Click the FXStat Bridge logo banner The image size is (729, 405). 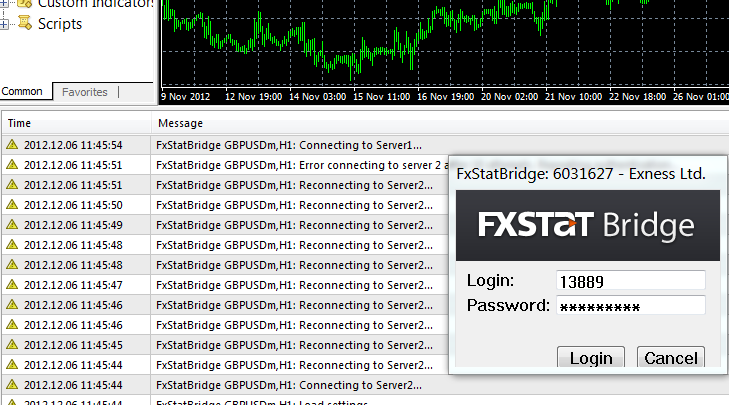point(587,224)
